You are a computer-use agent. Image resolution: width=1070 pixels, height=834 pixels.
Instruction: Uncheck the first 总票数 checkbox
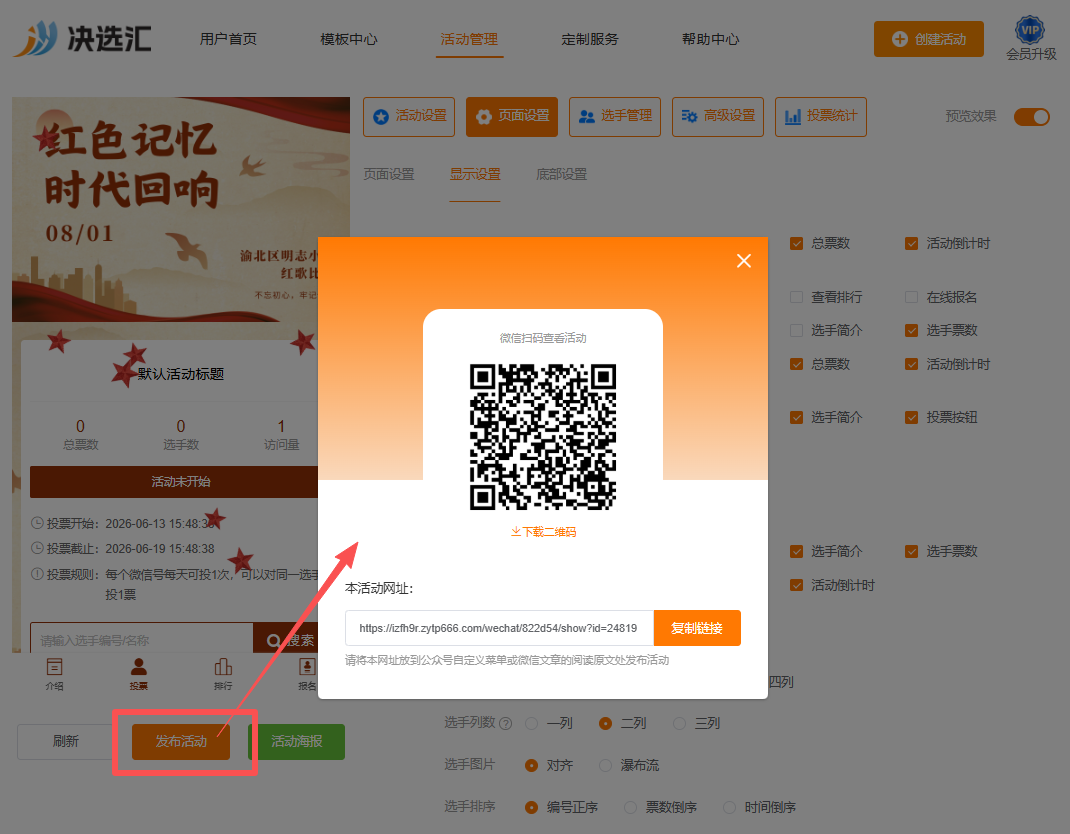[x=796, y=244]
